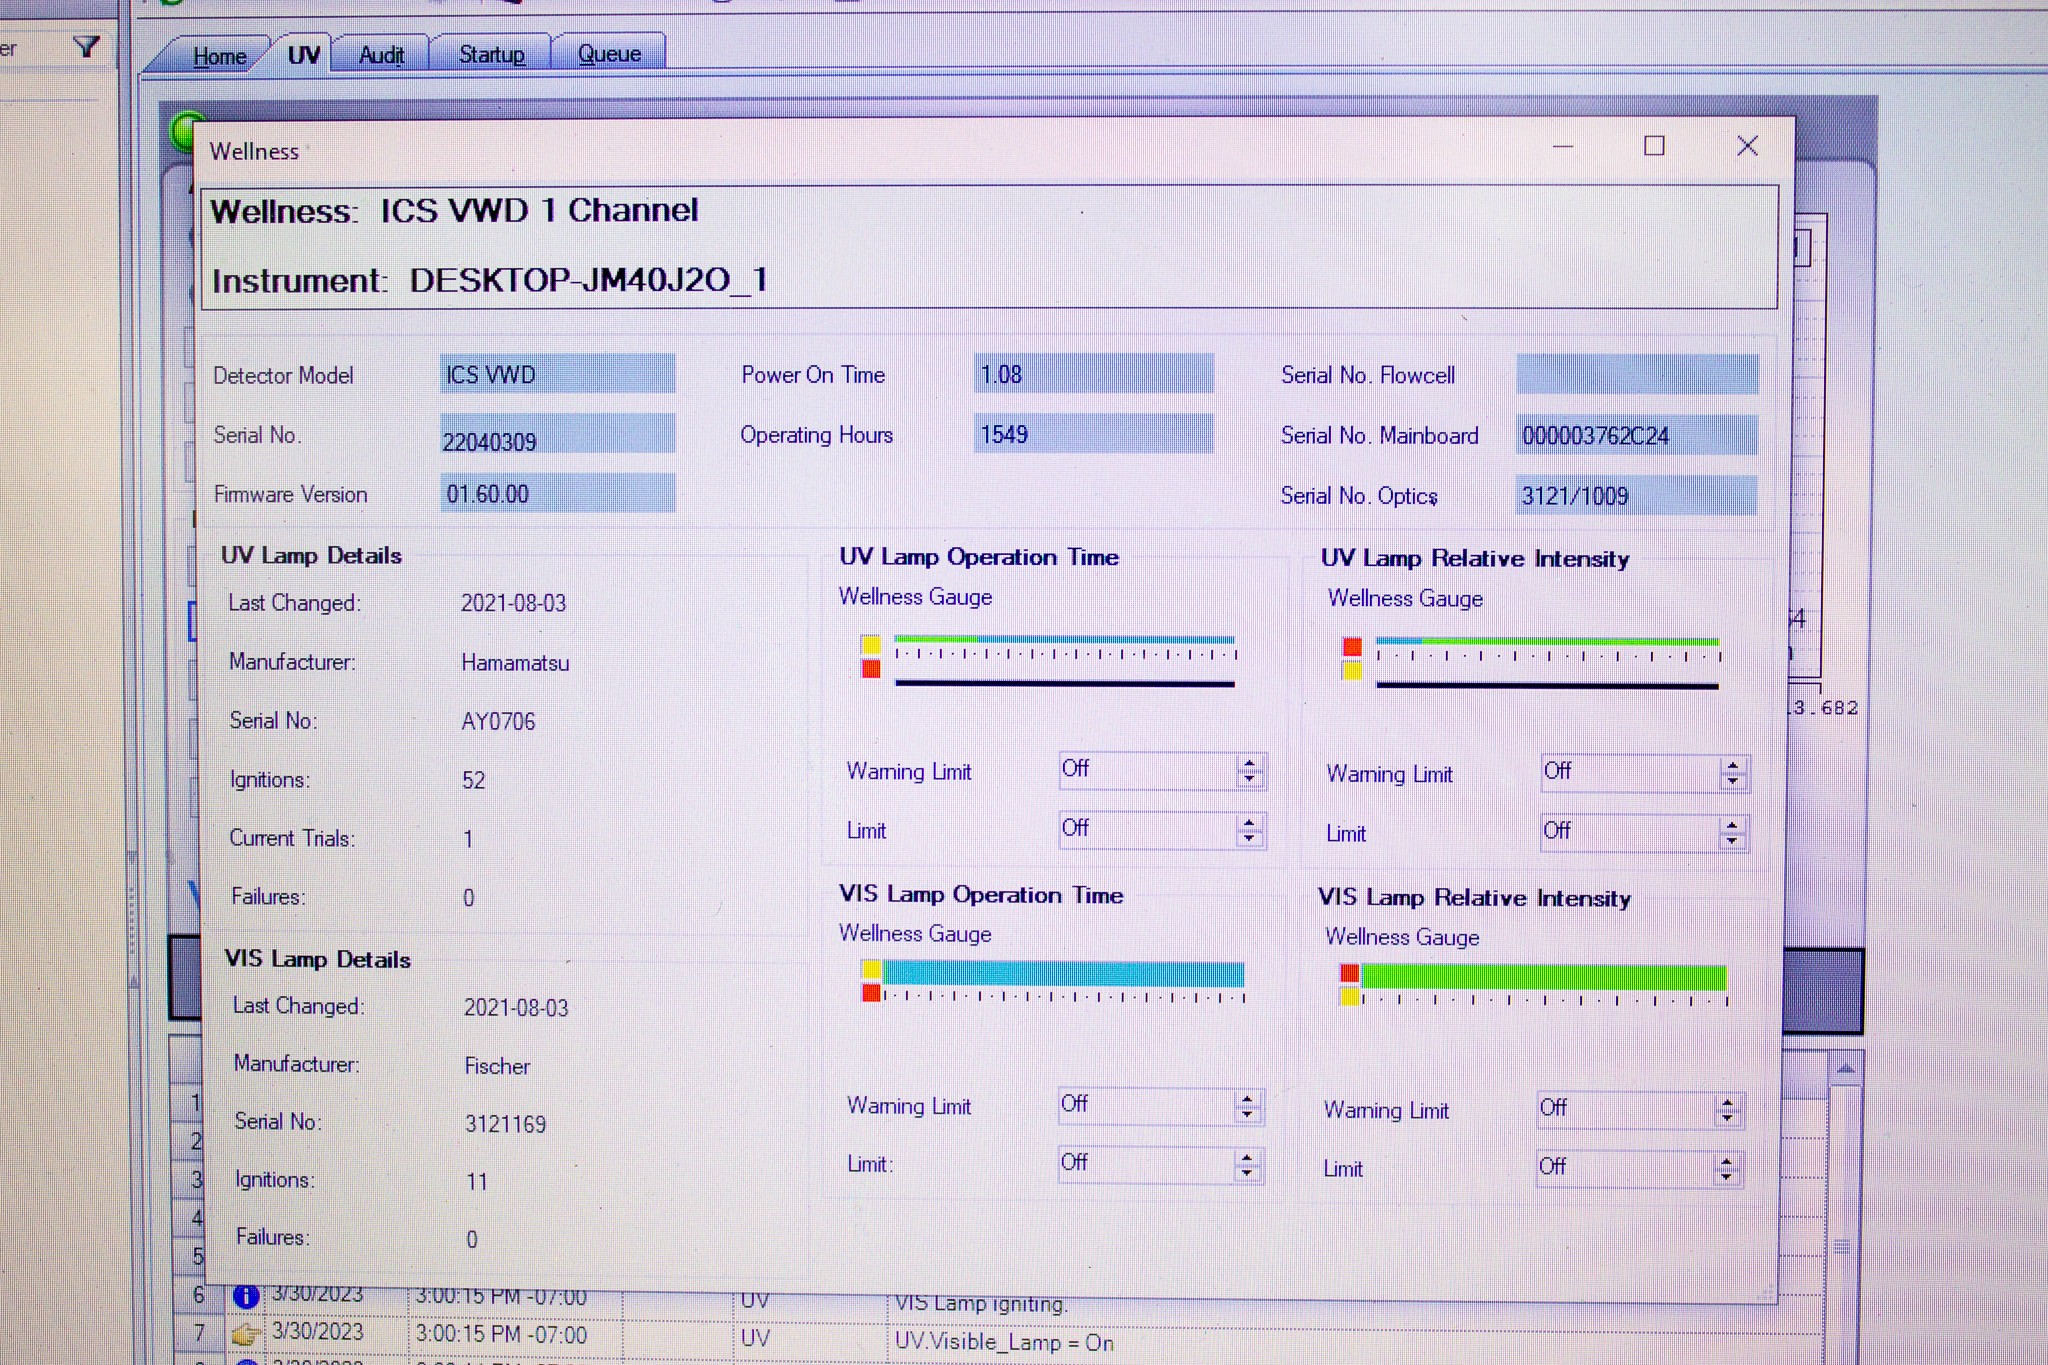2048x1365 pixels.
Task: Adjust VIS Lamp Relative Intensity Limit spinner
Action: point(1727,1168)
